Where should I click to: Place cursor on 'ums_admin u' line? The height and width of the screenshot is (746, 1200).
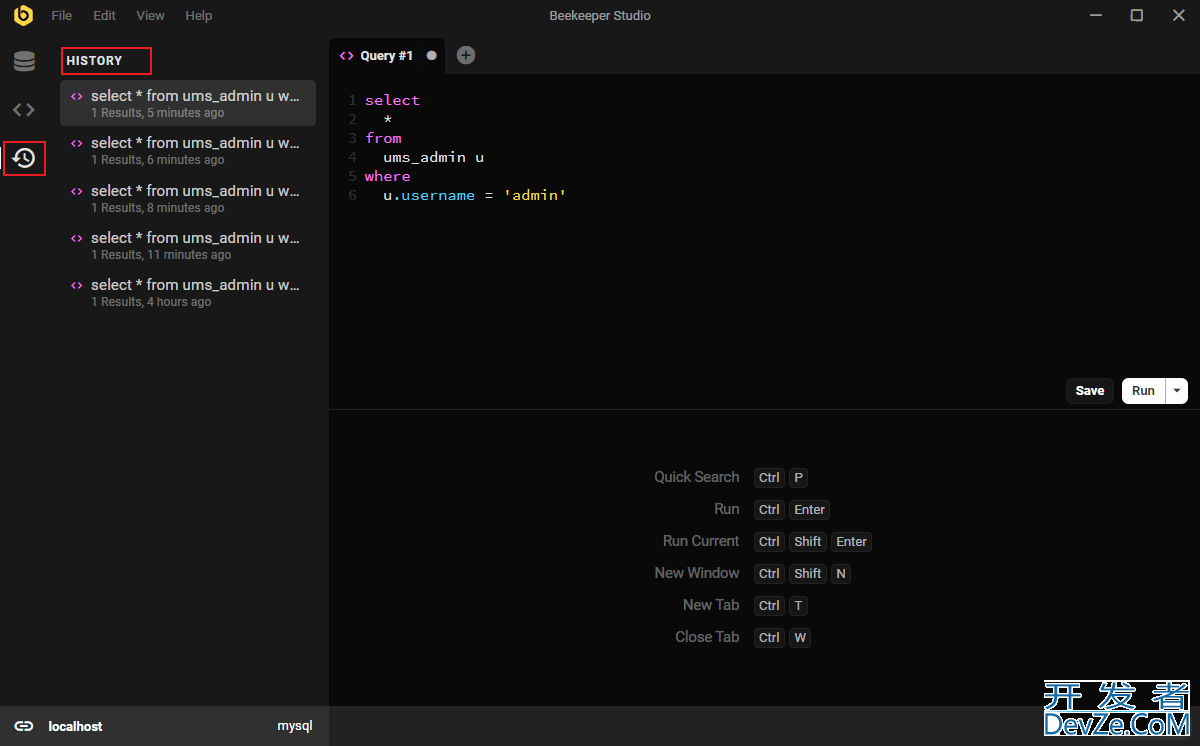pyautogui.click(x=434, y=157)
